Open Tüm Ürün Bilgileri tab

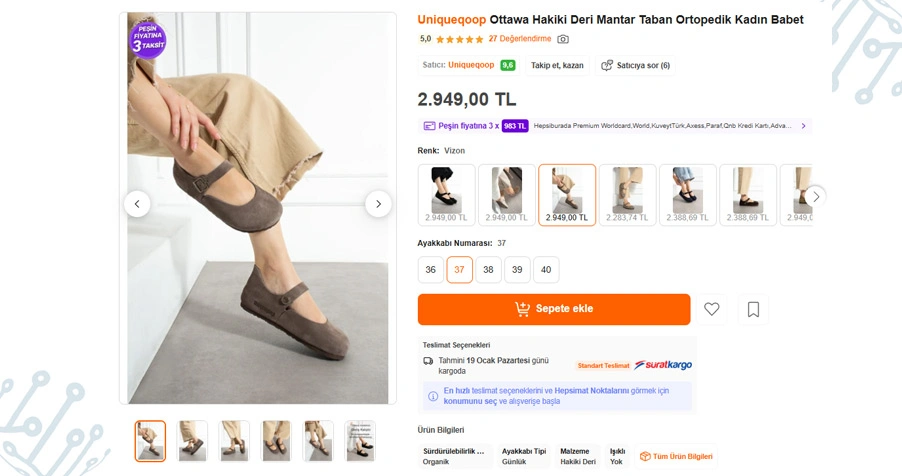coord(676,456)
